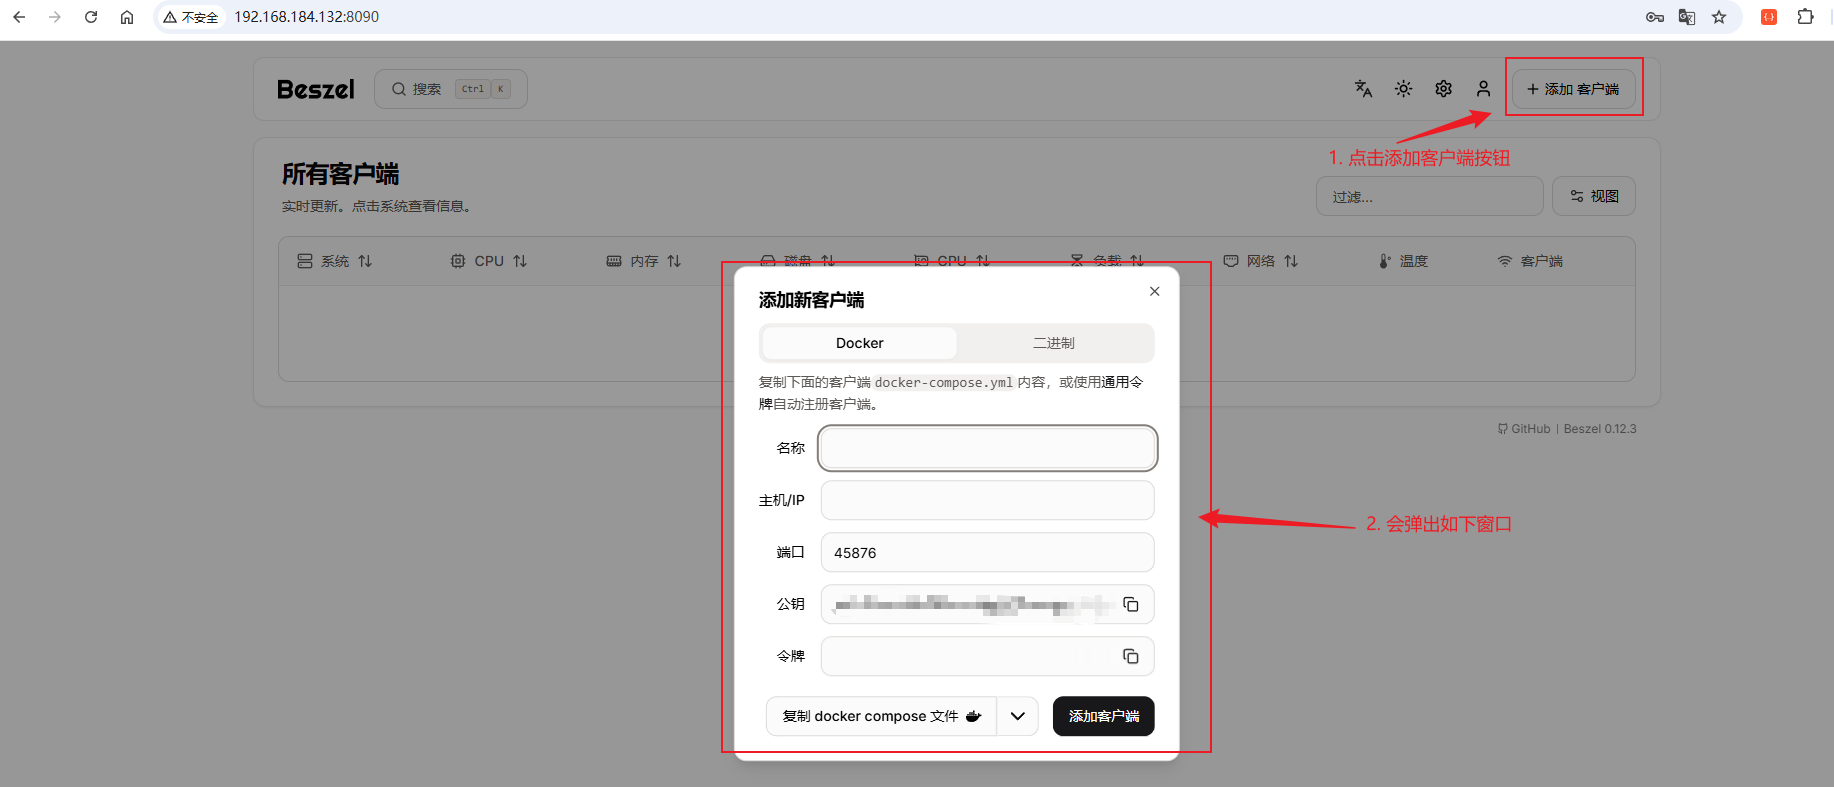The height and width of the screenshot is (787, 1834).
Task: Sort by first CPU column header
Action: 489,261
